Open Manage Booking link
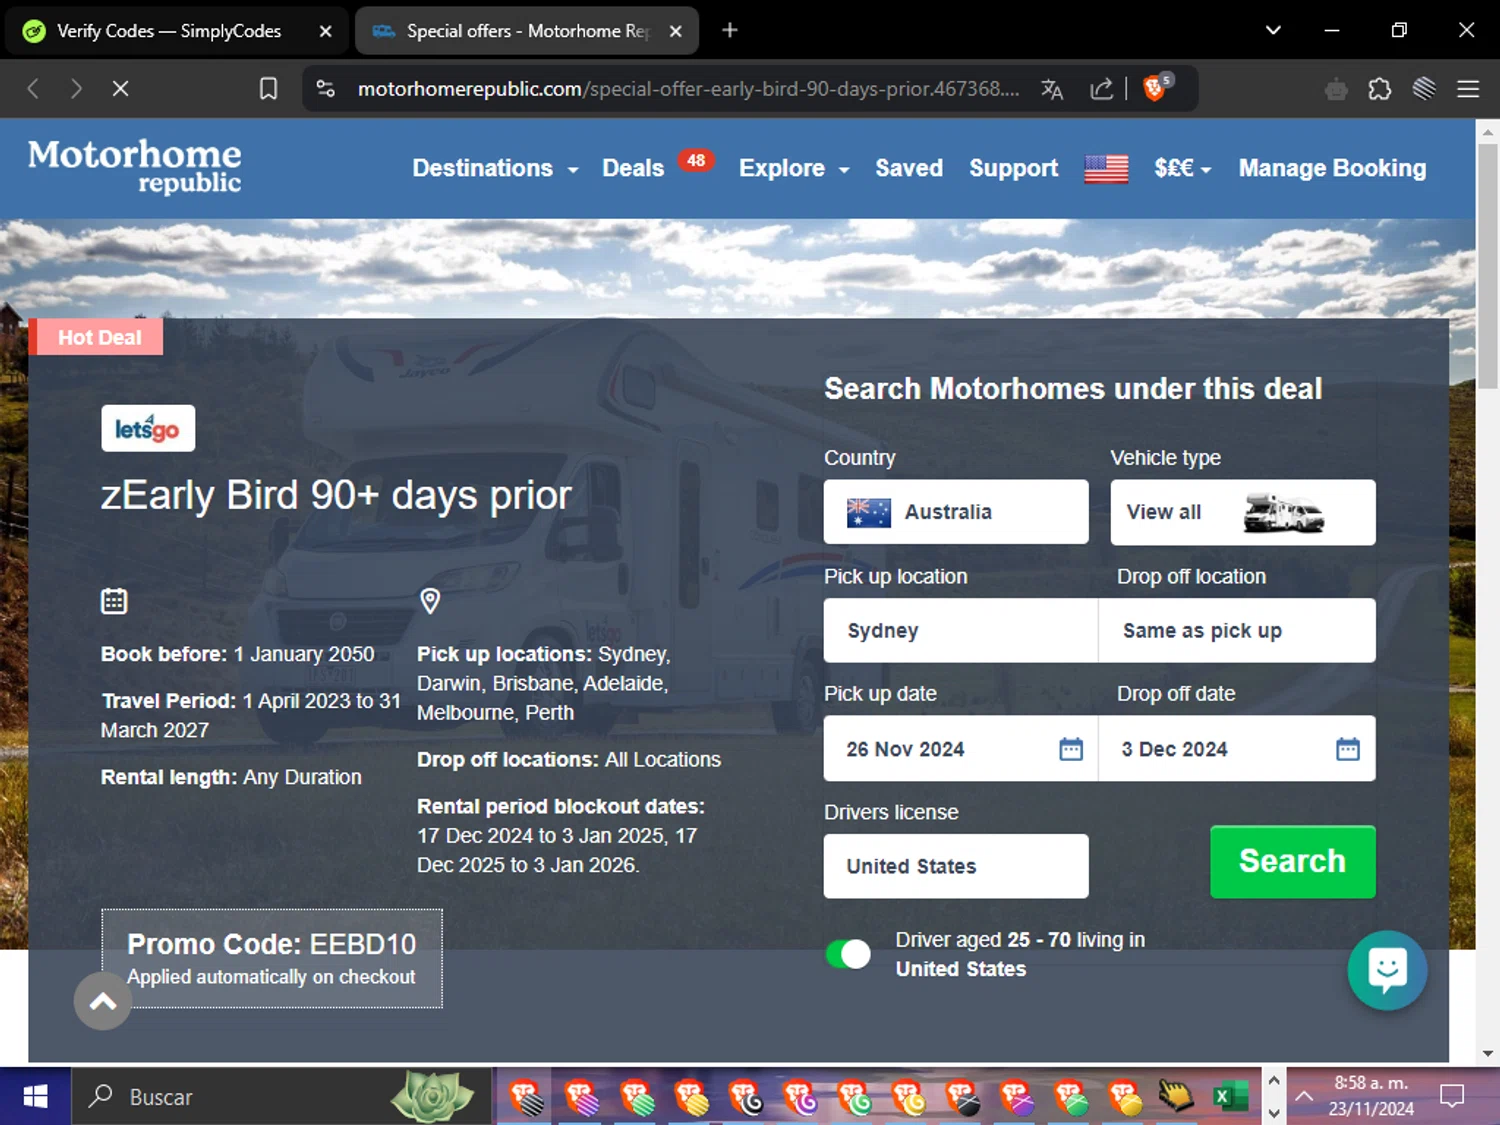 pos(1332,168)
